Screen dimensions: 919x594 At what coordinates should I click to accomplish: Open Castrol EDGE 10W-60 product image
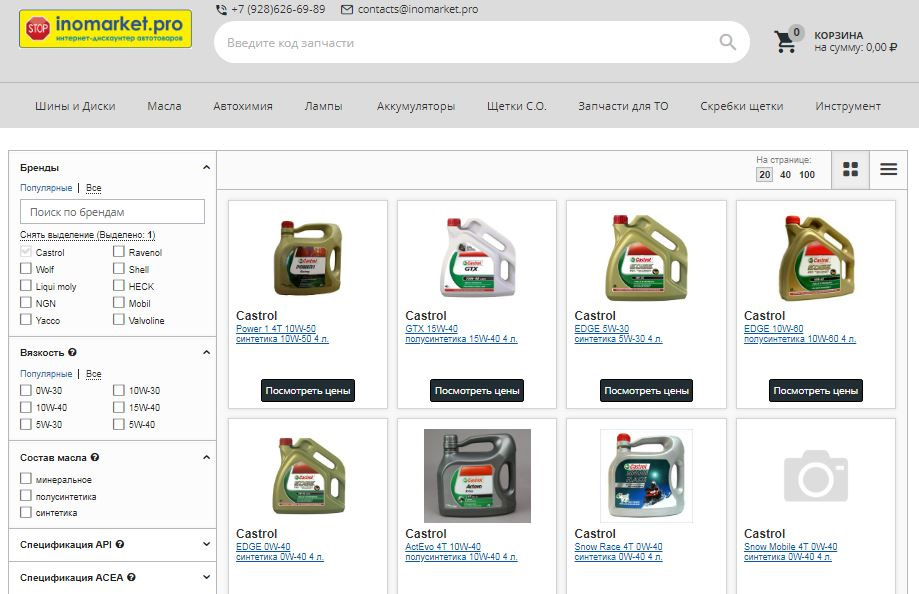pos(815,257)
